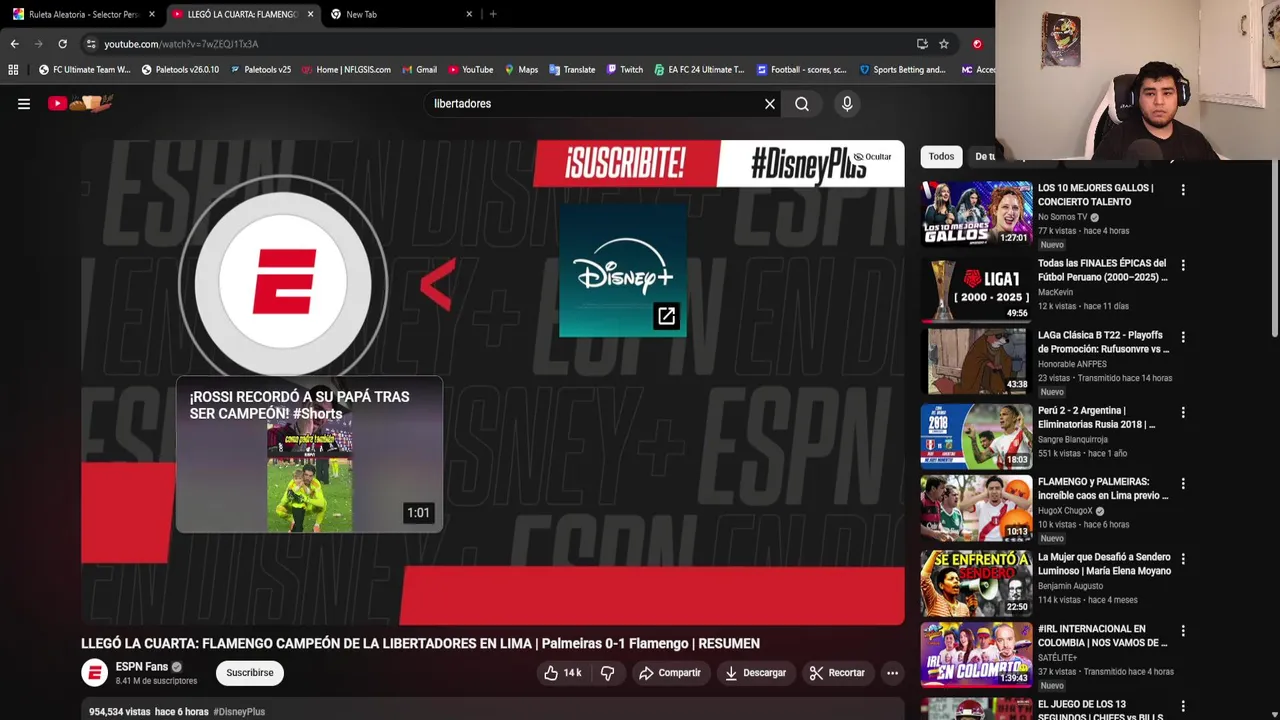Image resolution: width=1280 pixels, height=720 pixels.
Task: Reload the page with refresh icon
Action: 62,44
